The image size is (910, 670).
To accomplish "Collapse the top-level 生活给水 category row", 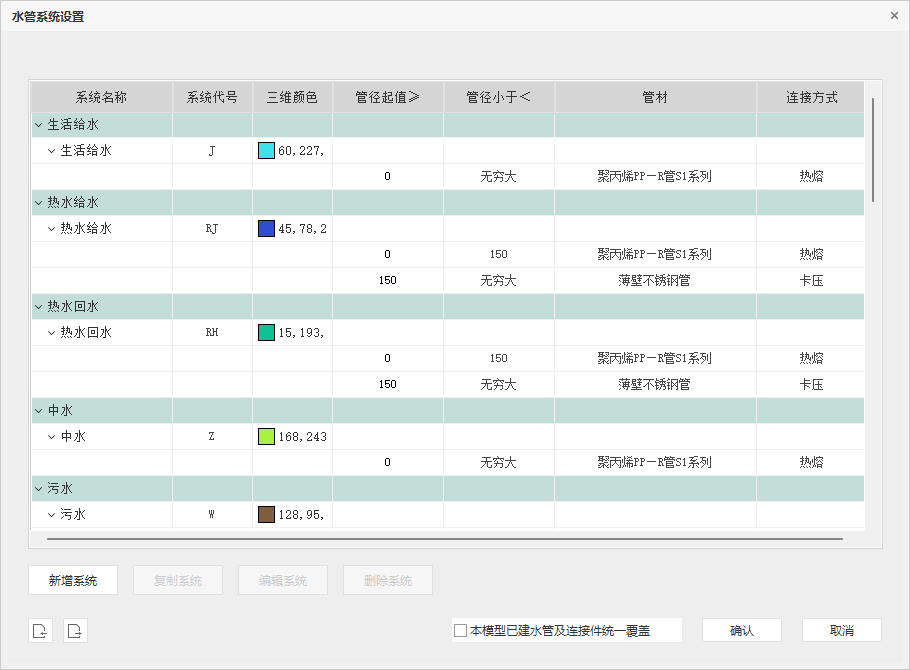I will click(39, 125).
